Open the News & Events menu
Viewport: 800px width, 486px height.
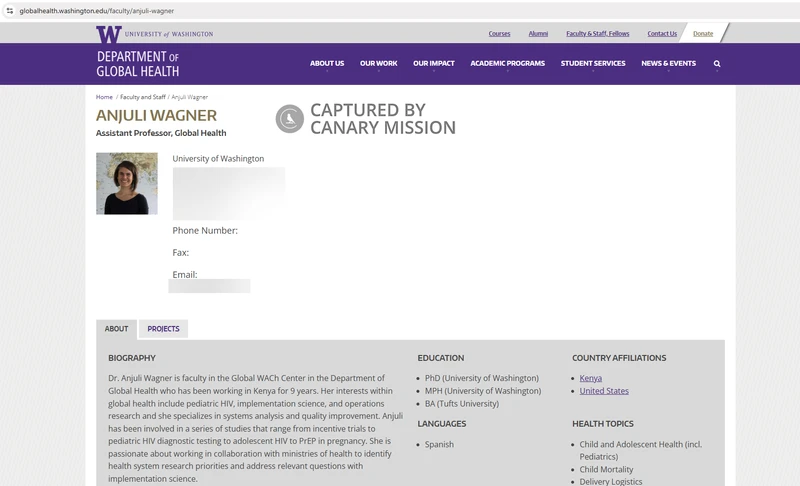(x=668, y=63)
